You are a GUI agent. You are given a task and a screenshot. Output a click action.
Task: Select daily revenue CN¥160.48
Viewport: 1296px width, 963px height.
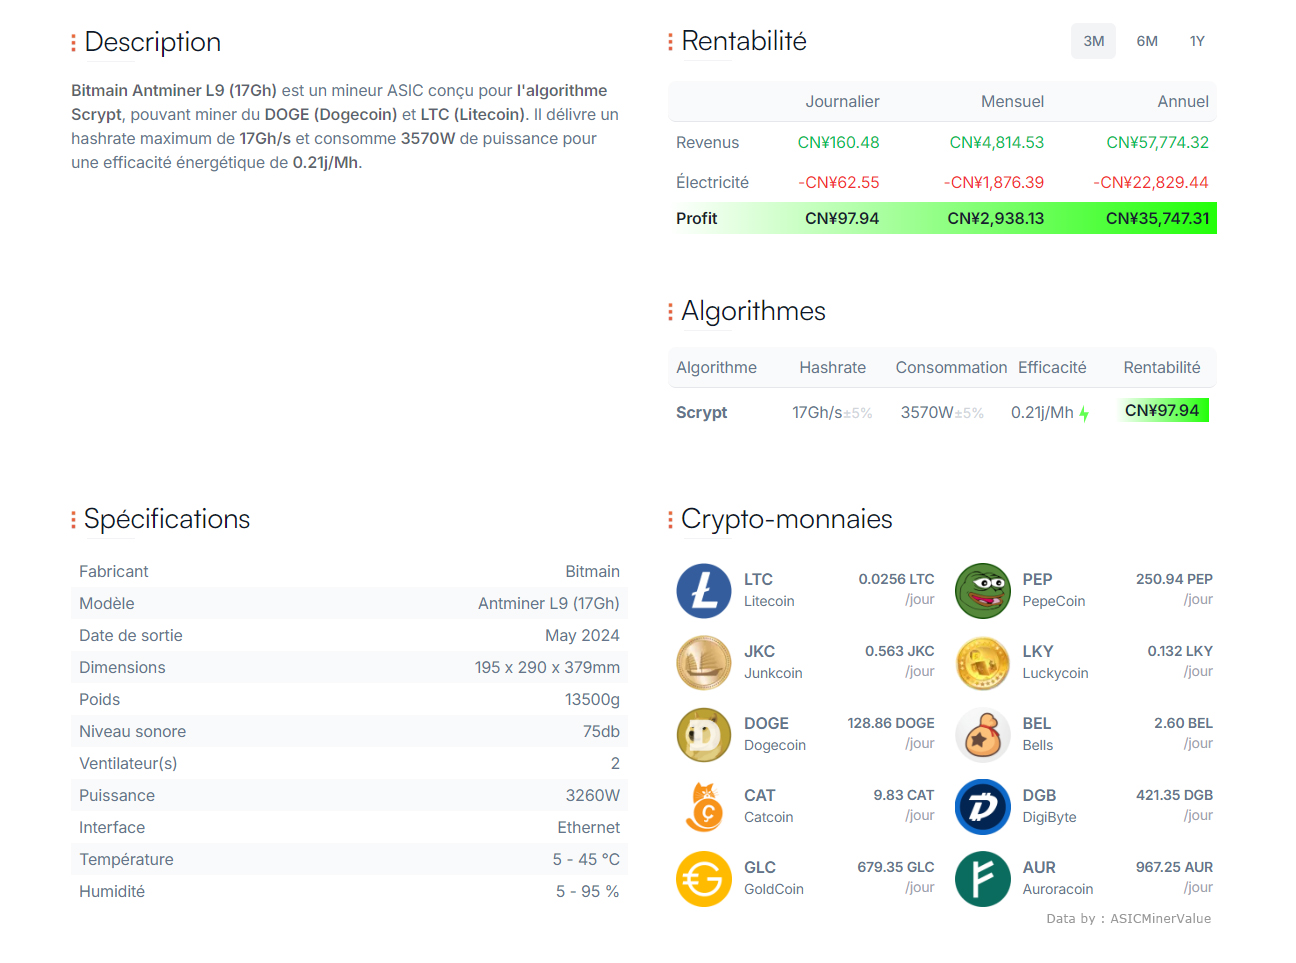(x=838, y=142)
